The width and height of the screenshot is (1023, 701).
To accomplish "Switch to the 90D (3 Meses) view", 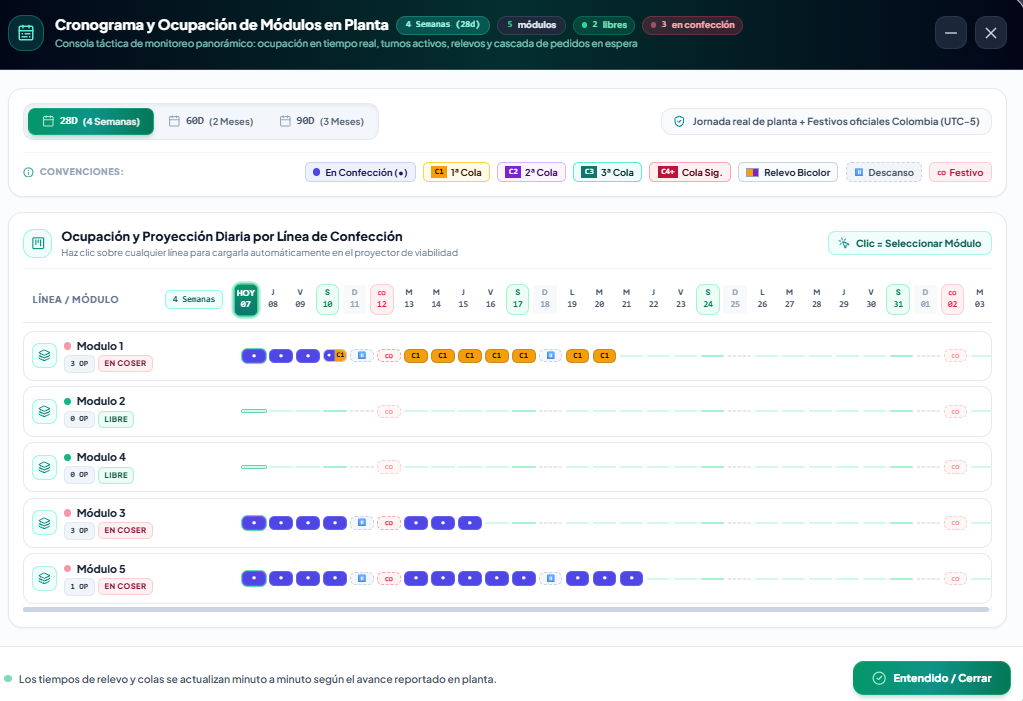I will pyautogui.click(x=322, y=121).
